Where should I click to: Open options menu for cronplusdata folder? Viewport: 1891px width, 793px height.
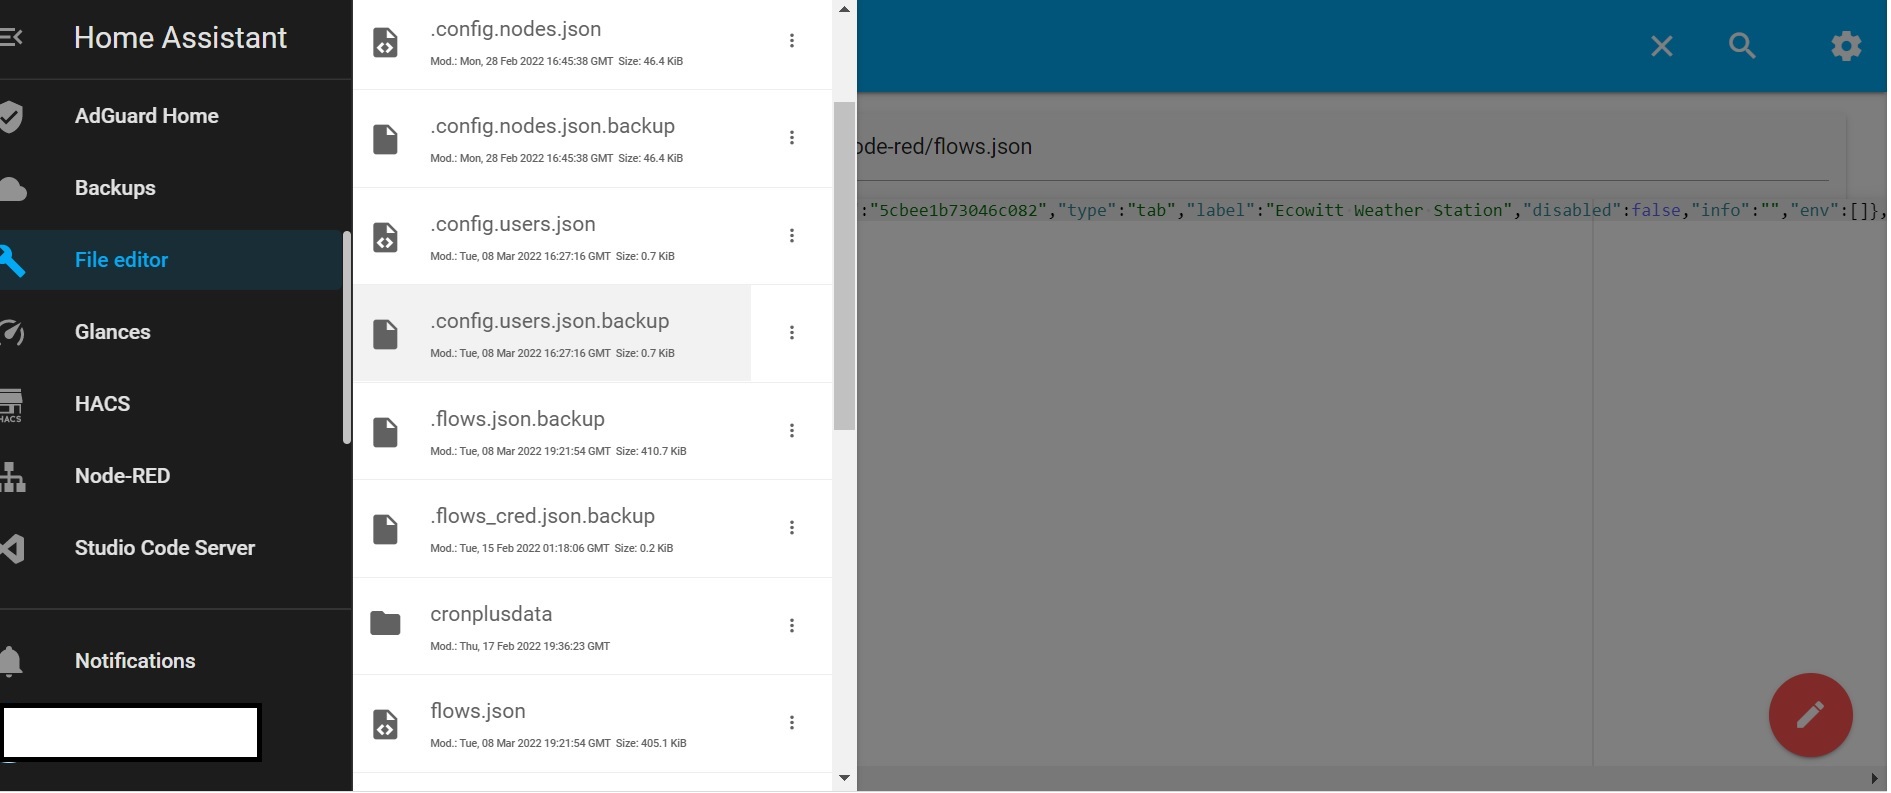tap(792, 626)
